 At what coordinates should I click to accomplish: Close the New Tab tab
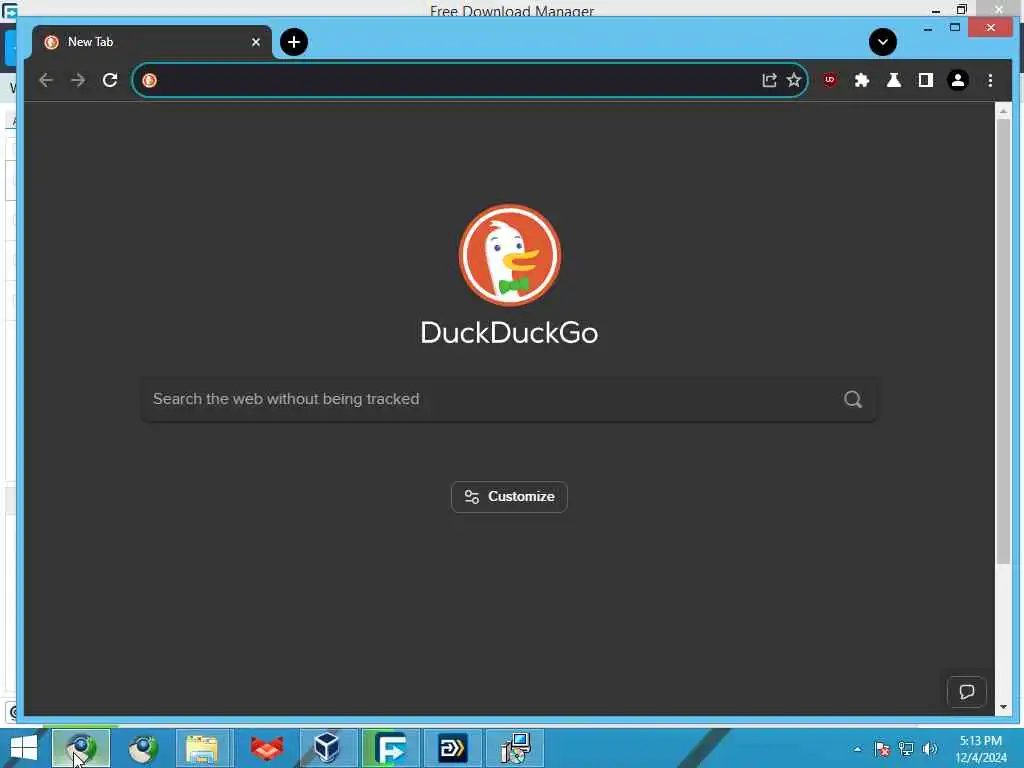click(256, 42)
